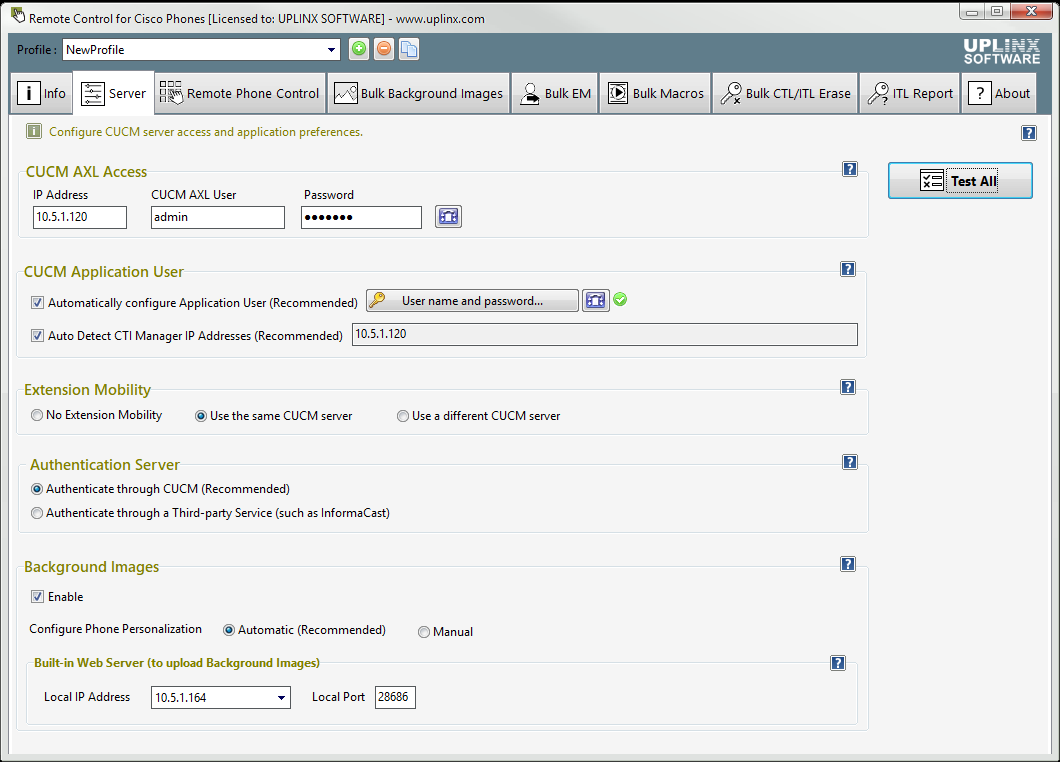The image size is (1060, 762).
Task: Click the Test All button
Action: click(x=960, y=181)
